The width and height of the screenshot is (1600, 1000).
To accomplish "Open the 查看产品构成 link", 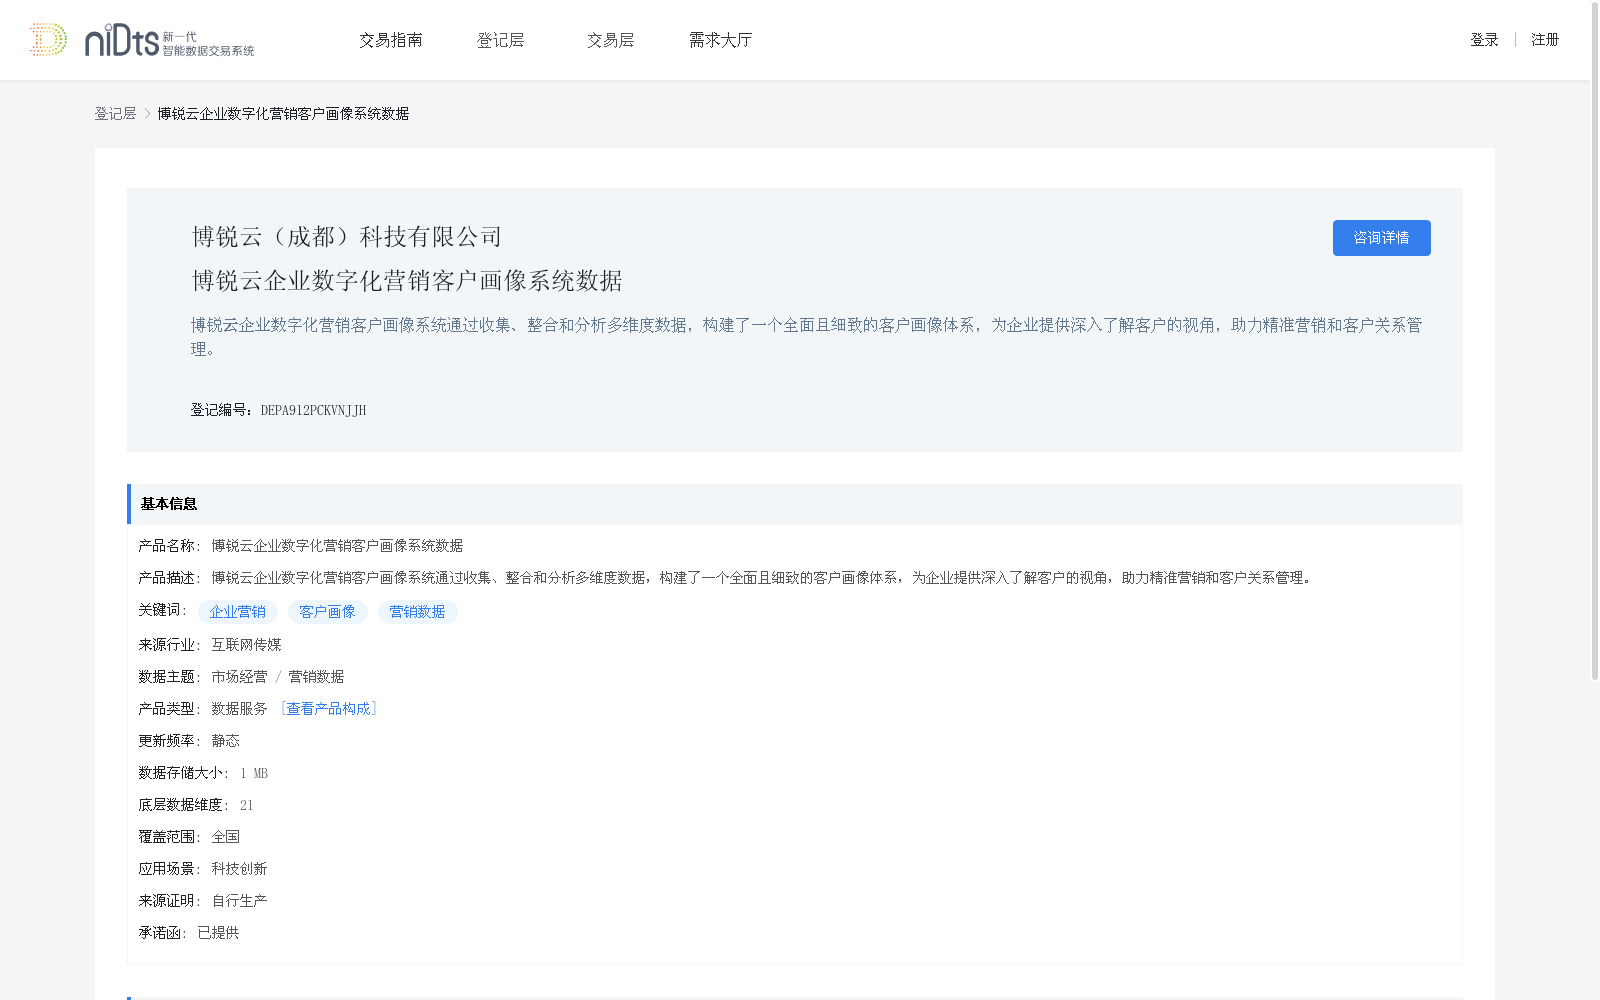I will click(329, 709).
